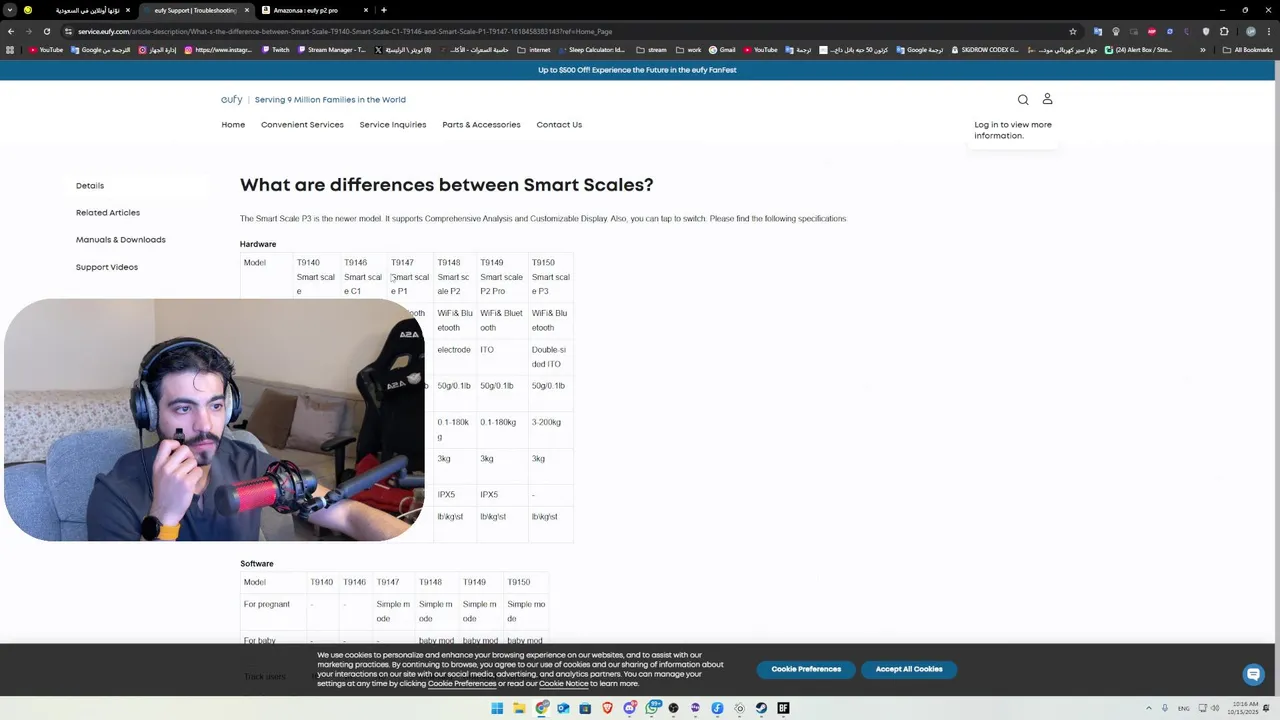This screenshot has height=720, width=1280.
Task: Open the BF app from taskbar
Action: (x=783, y=708)
